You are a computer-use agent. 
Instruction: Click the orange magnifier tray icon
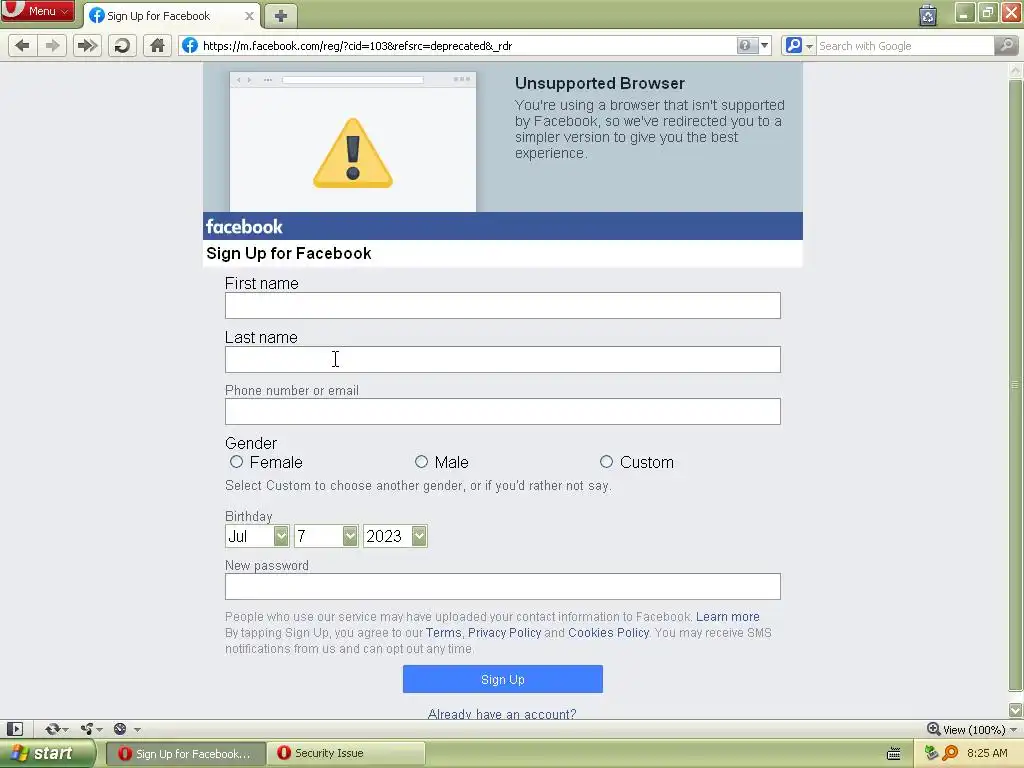click(950, 753)
